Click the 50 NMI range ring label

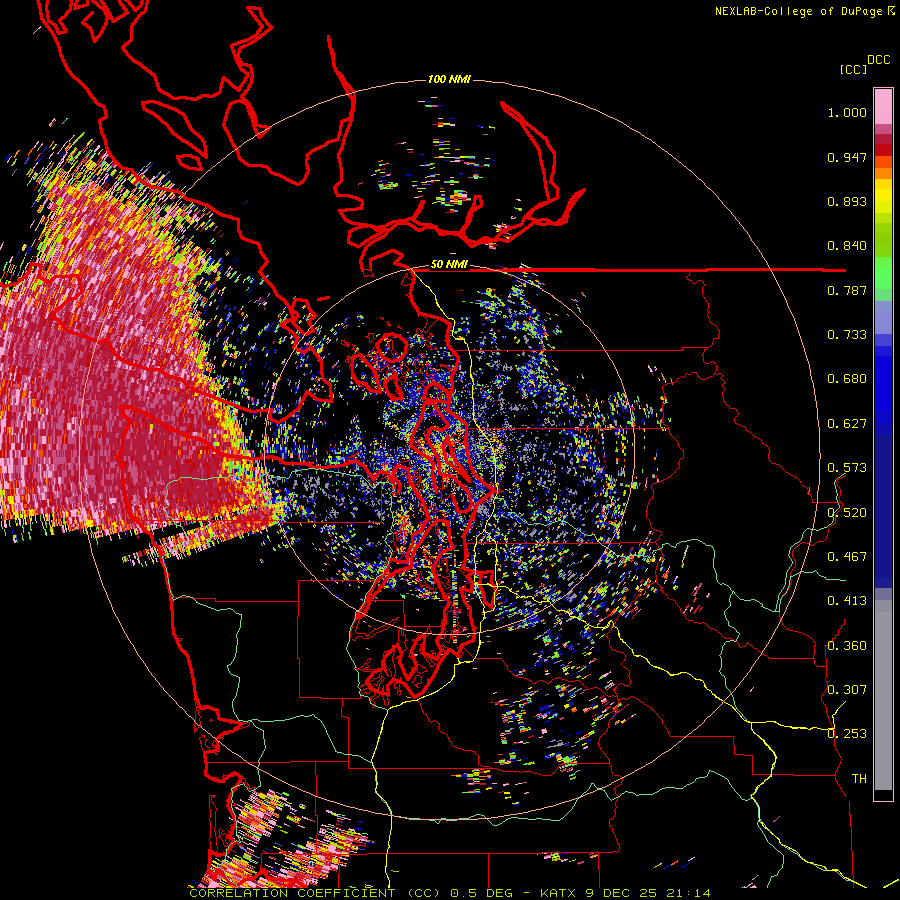click(449, 264)
